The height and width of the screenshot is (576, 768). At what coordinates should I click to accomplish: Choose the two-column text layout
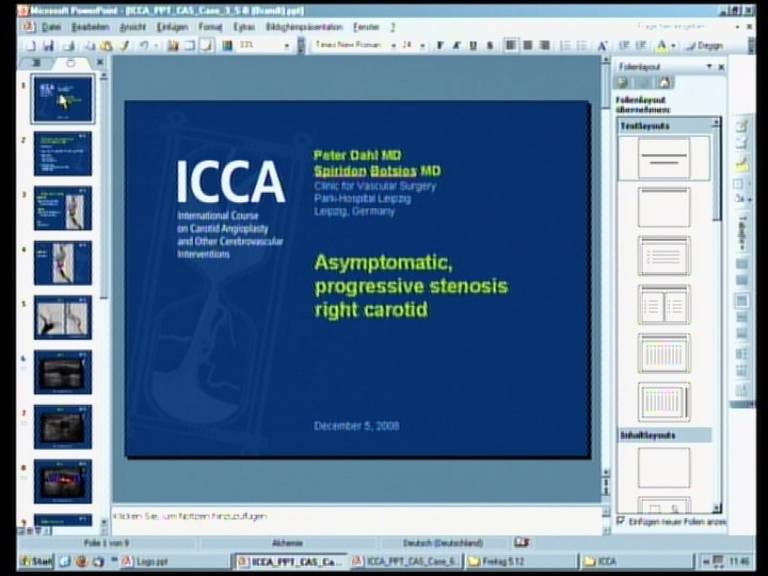click(x=664, y=305)
